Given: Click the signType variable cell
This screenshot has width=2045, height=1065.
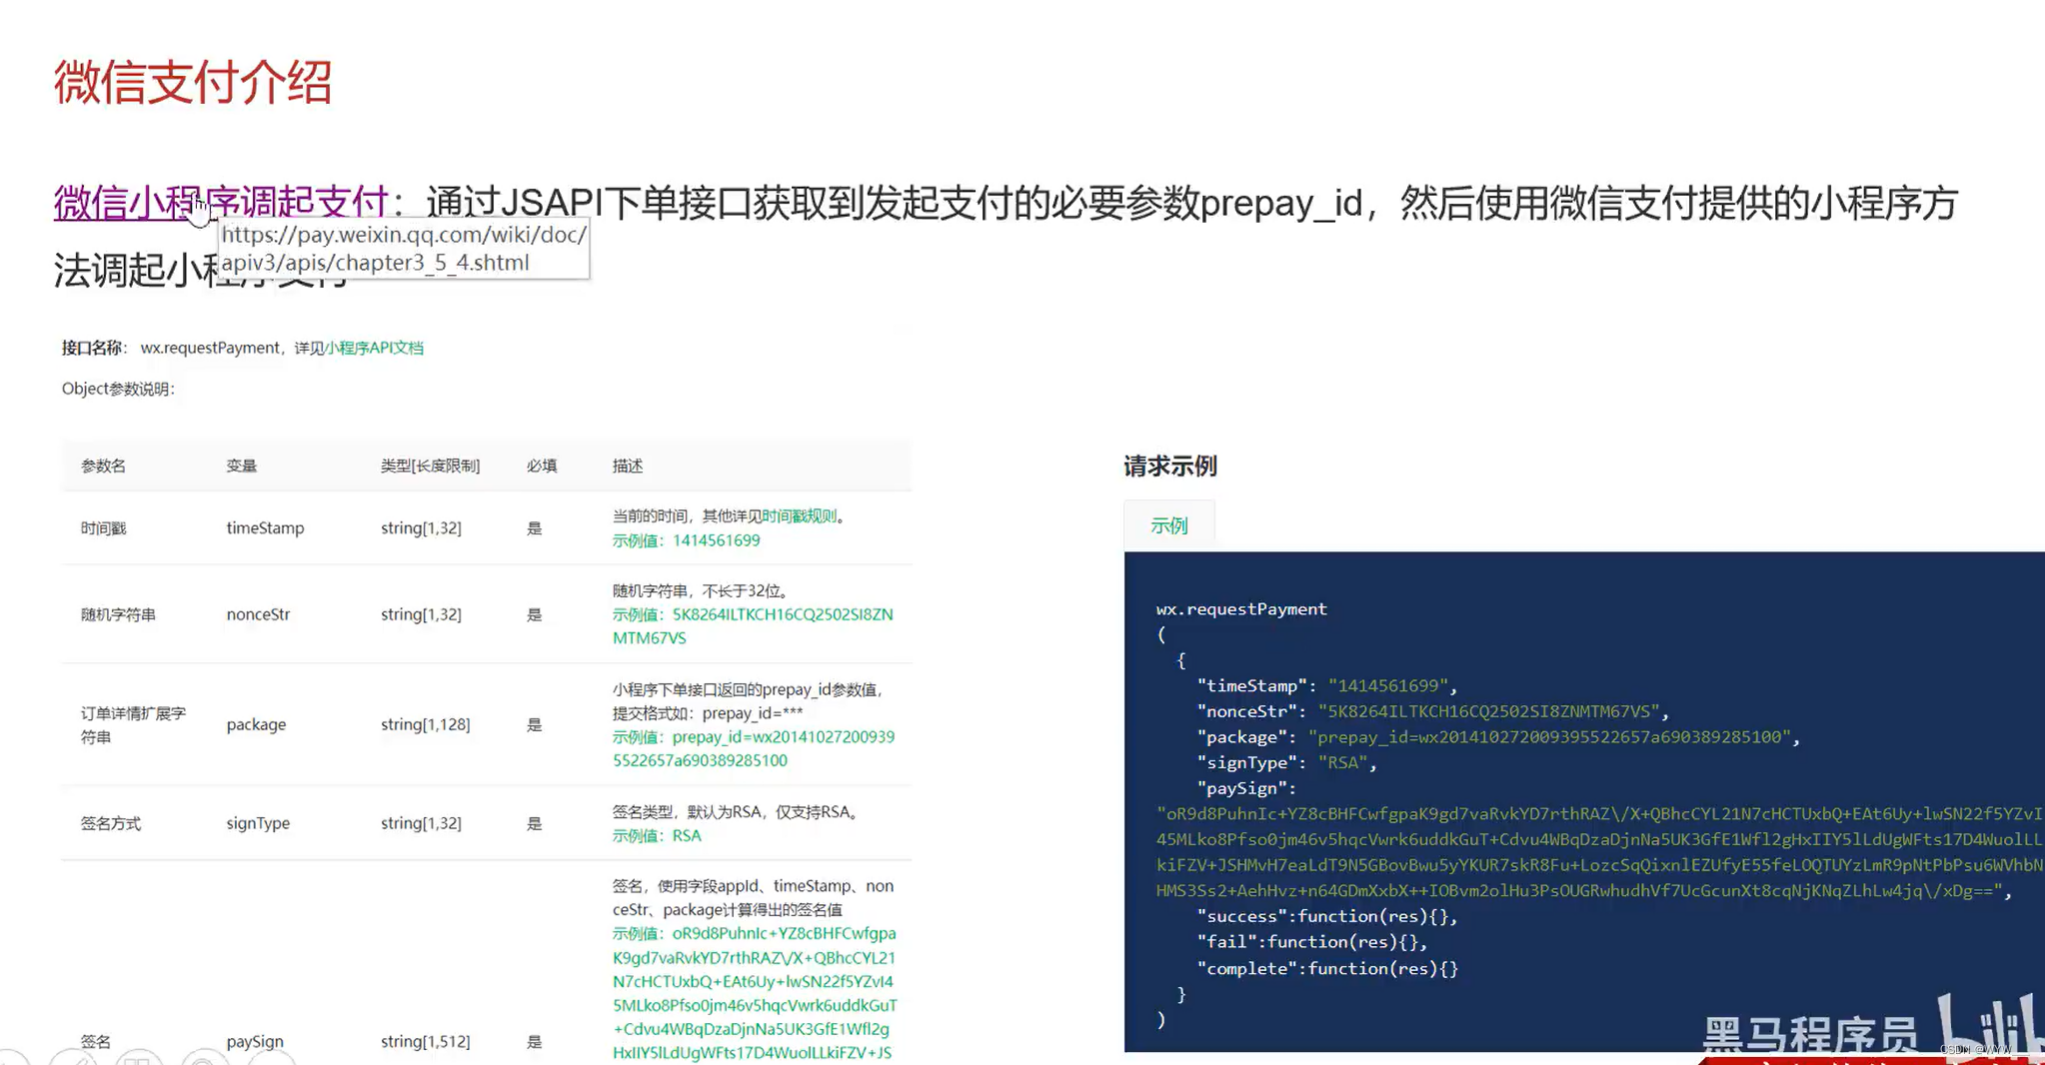Looking at the screenshot, I should pos(258,823).
